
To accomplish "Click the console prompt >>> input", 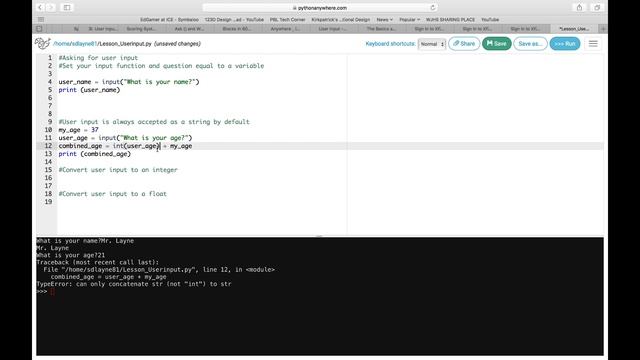I will point(52,291).
